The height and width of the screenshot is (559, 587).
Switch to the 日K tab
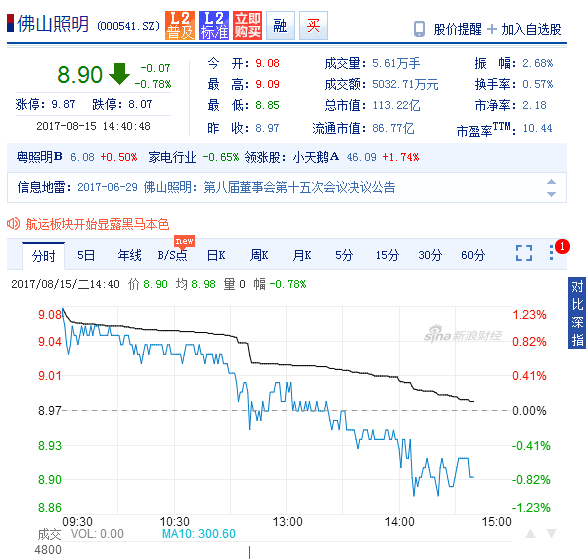[216, 255]
